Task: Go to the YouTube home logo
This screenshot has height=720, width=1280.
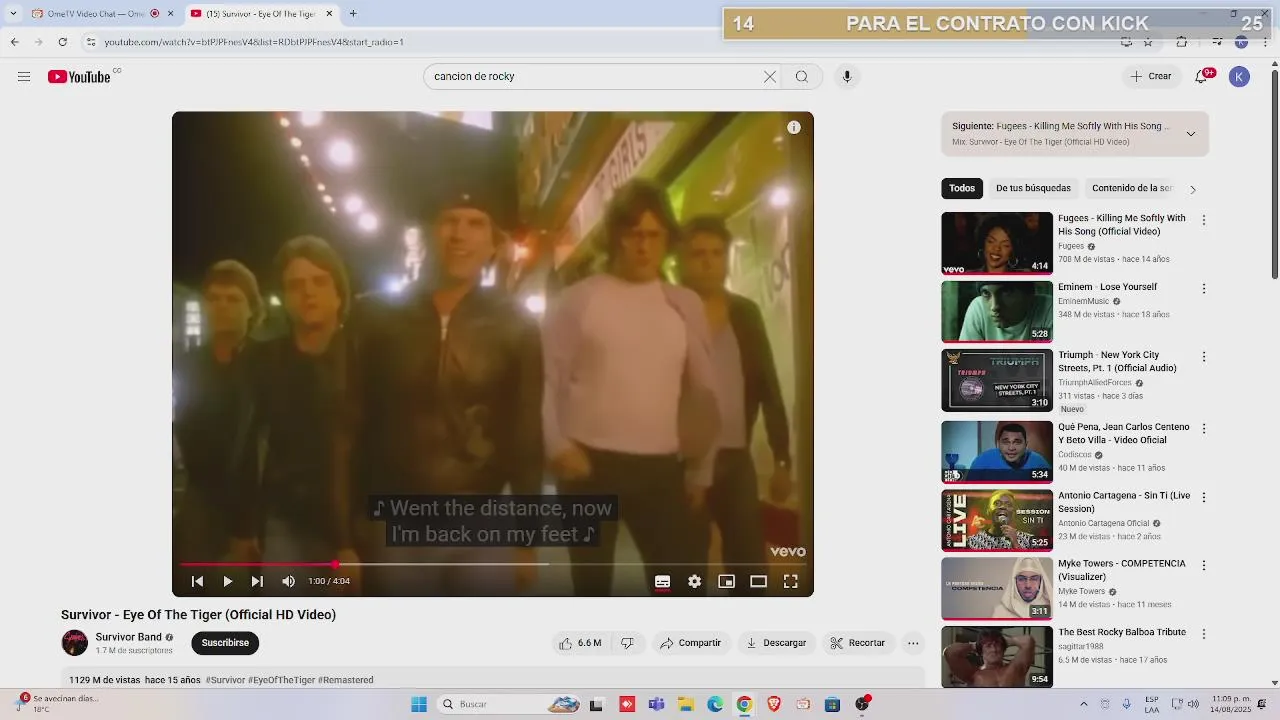Action: tap(79, 77)
